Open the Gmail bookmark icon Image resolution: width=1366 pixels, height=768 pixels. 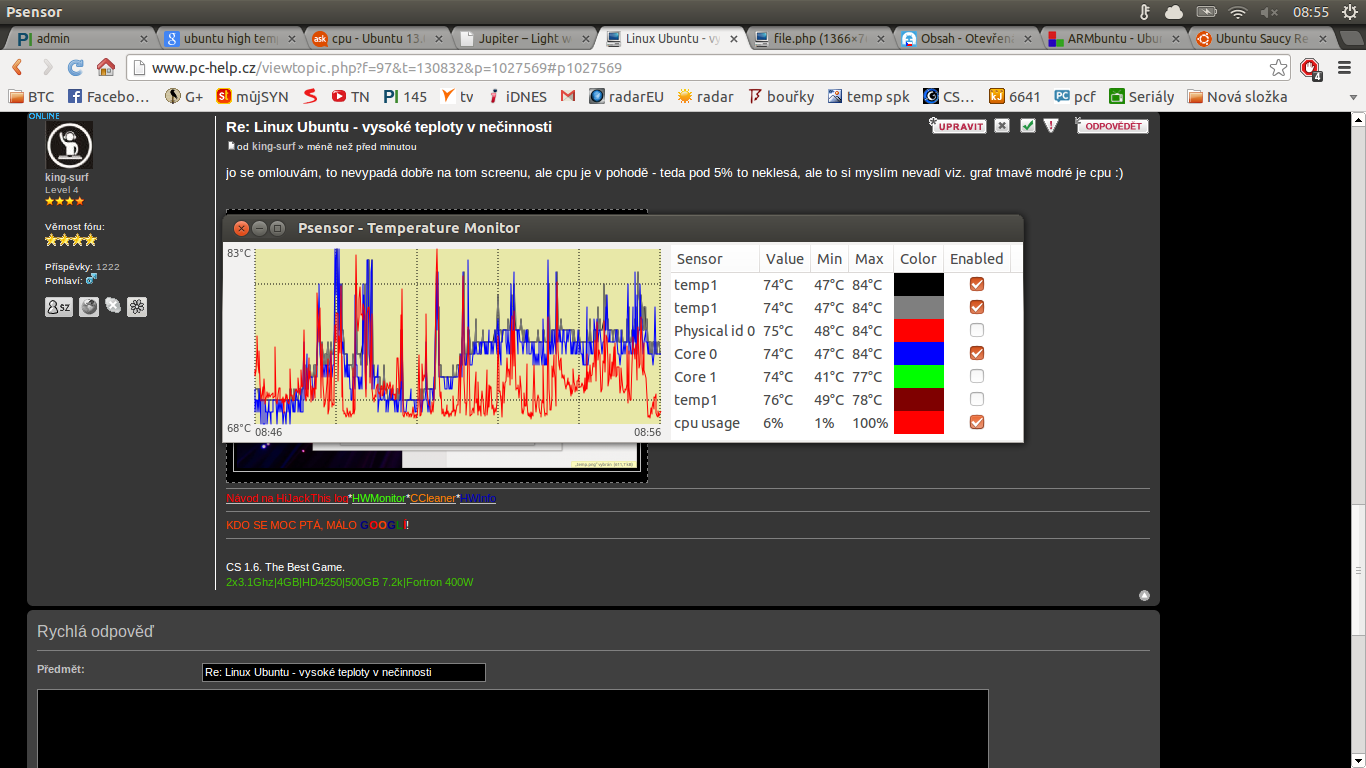tap(568, 97)
